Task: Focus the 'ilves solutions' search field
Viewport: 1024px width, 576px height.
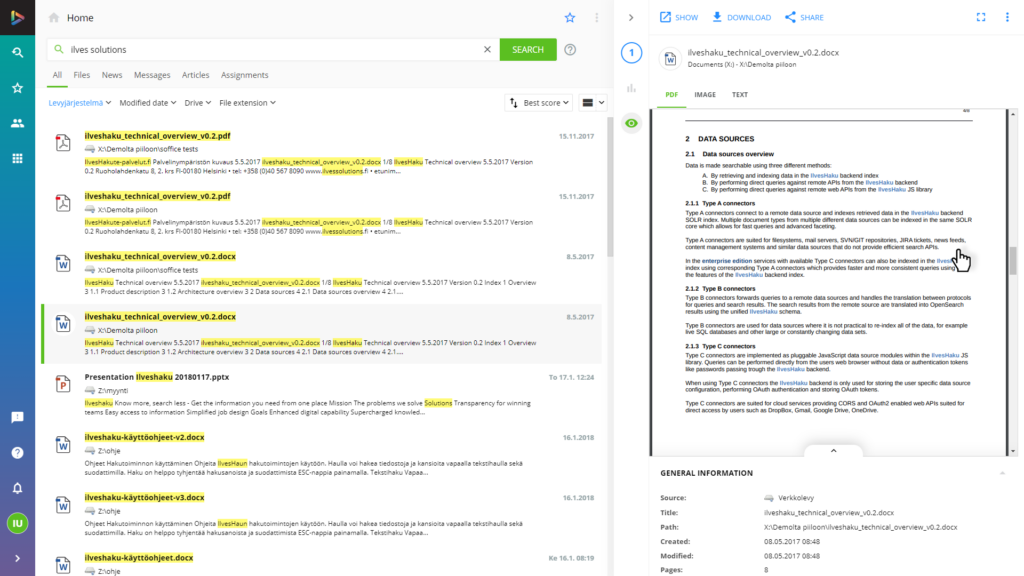Action: pos(274,50)
